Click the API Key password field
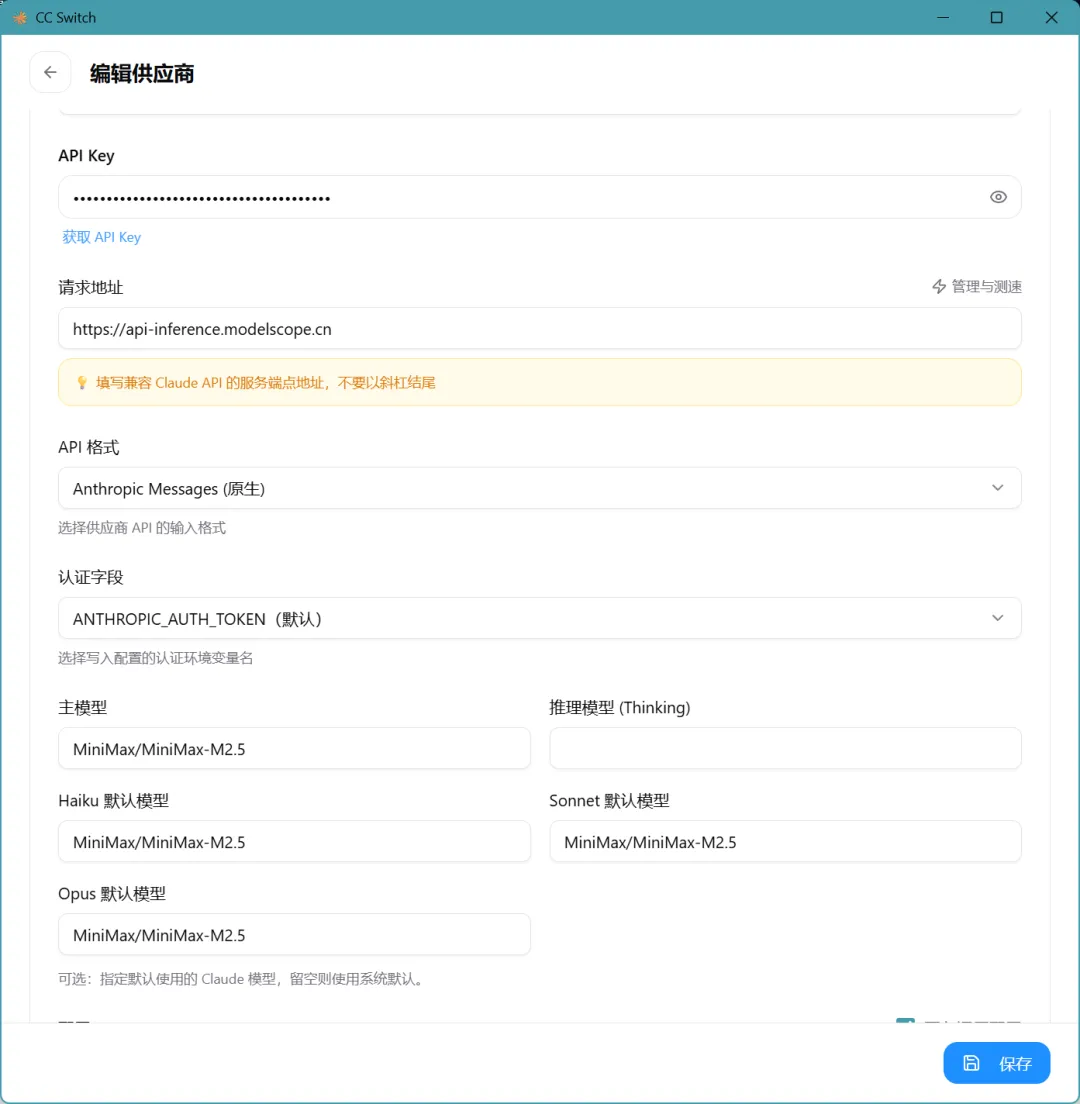Image resolution: width=1080 pixels, height=1104 pixels. (x=539, y=197)
